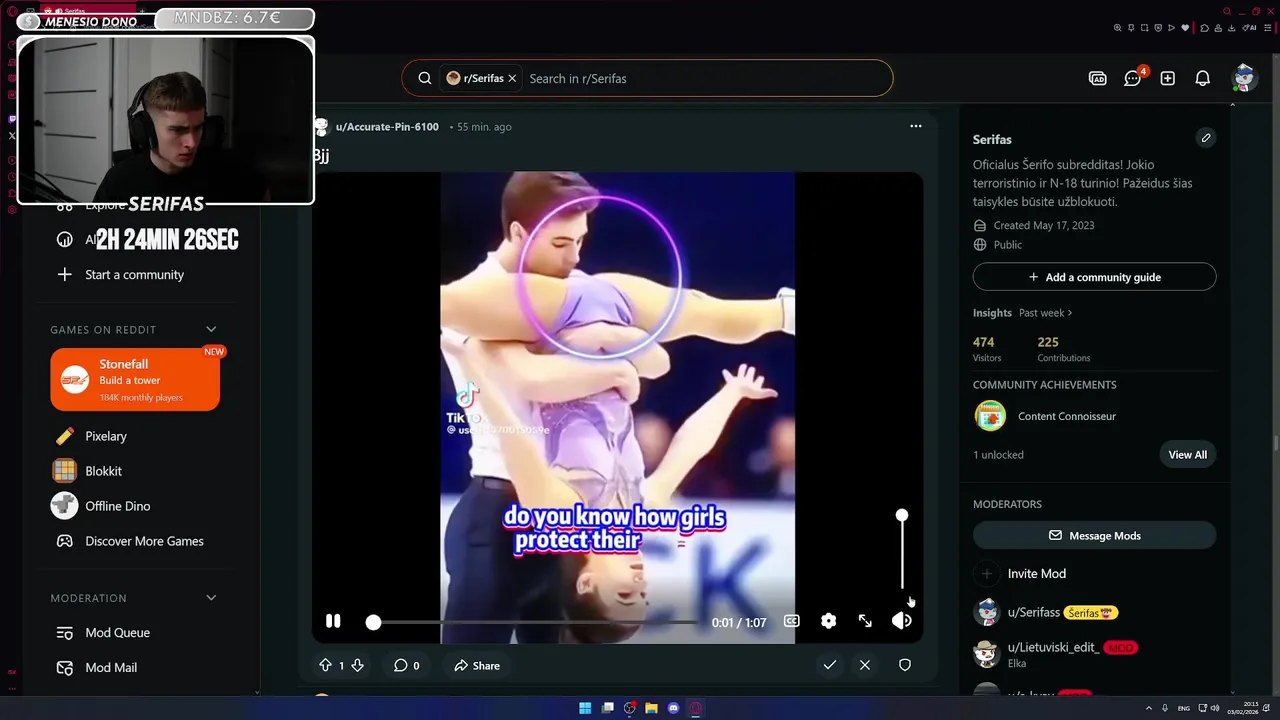Open user avatar menu
This screenshot has height=720, width=1280.
coord(1244,77)
